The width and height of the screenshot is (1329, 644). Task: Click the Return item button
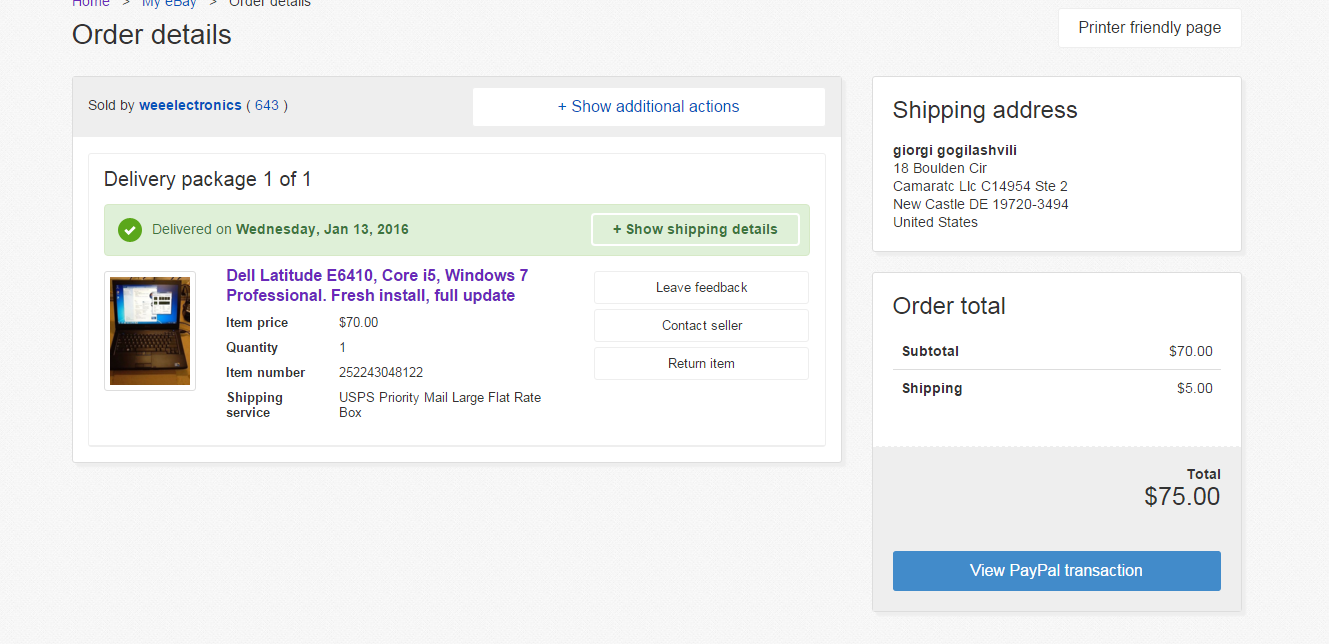coord(701,363)
